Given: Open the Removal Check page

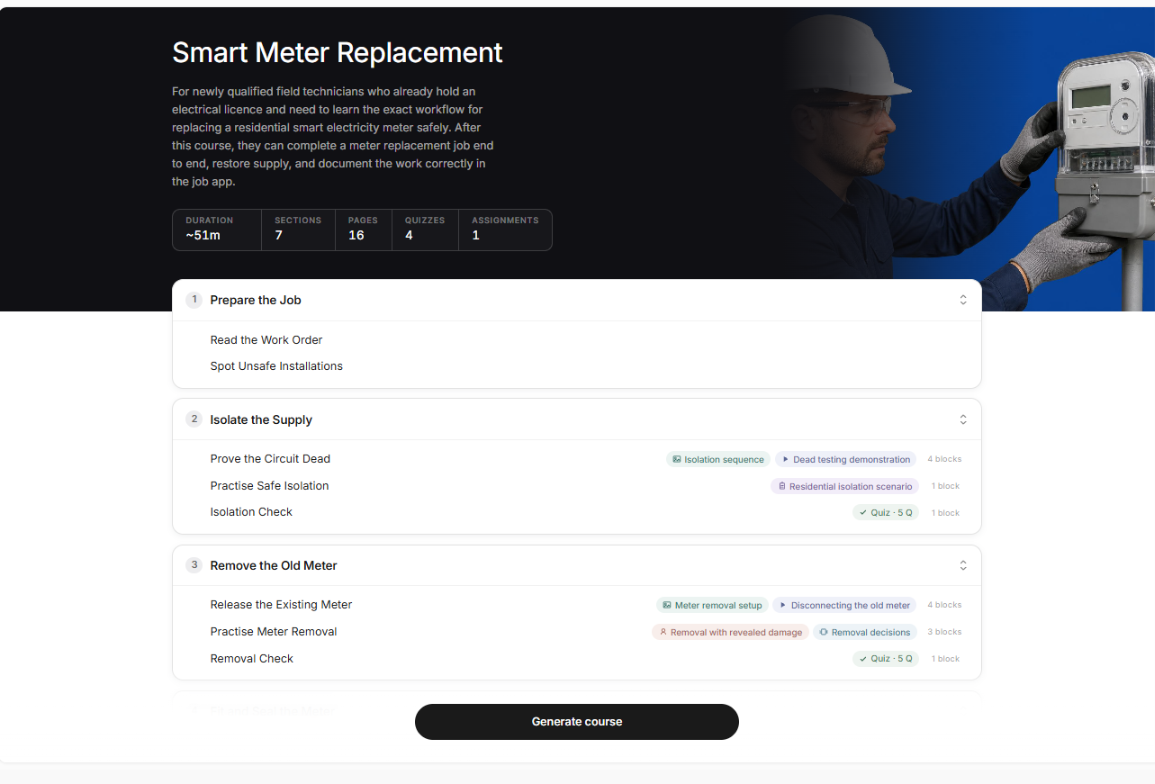Looking at the screenshot, I should pos(251,659).
